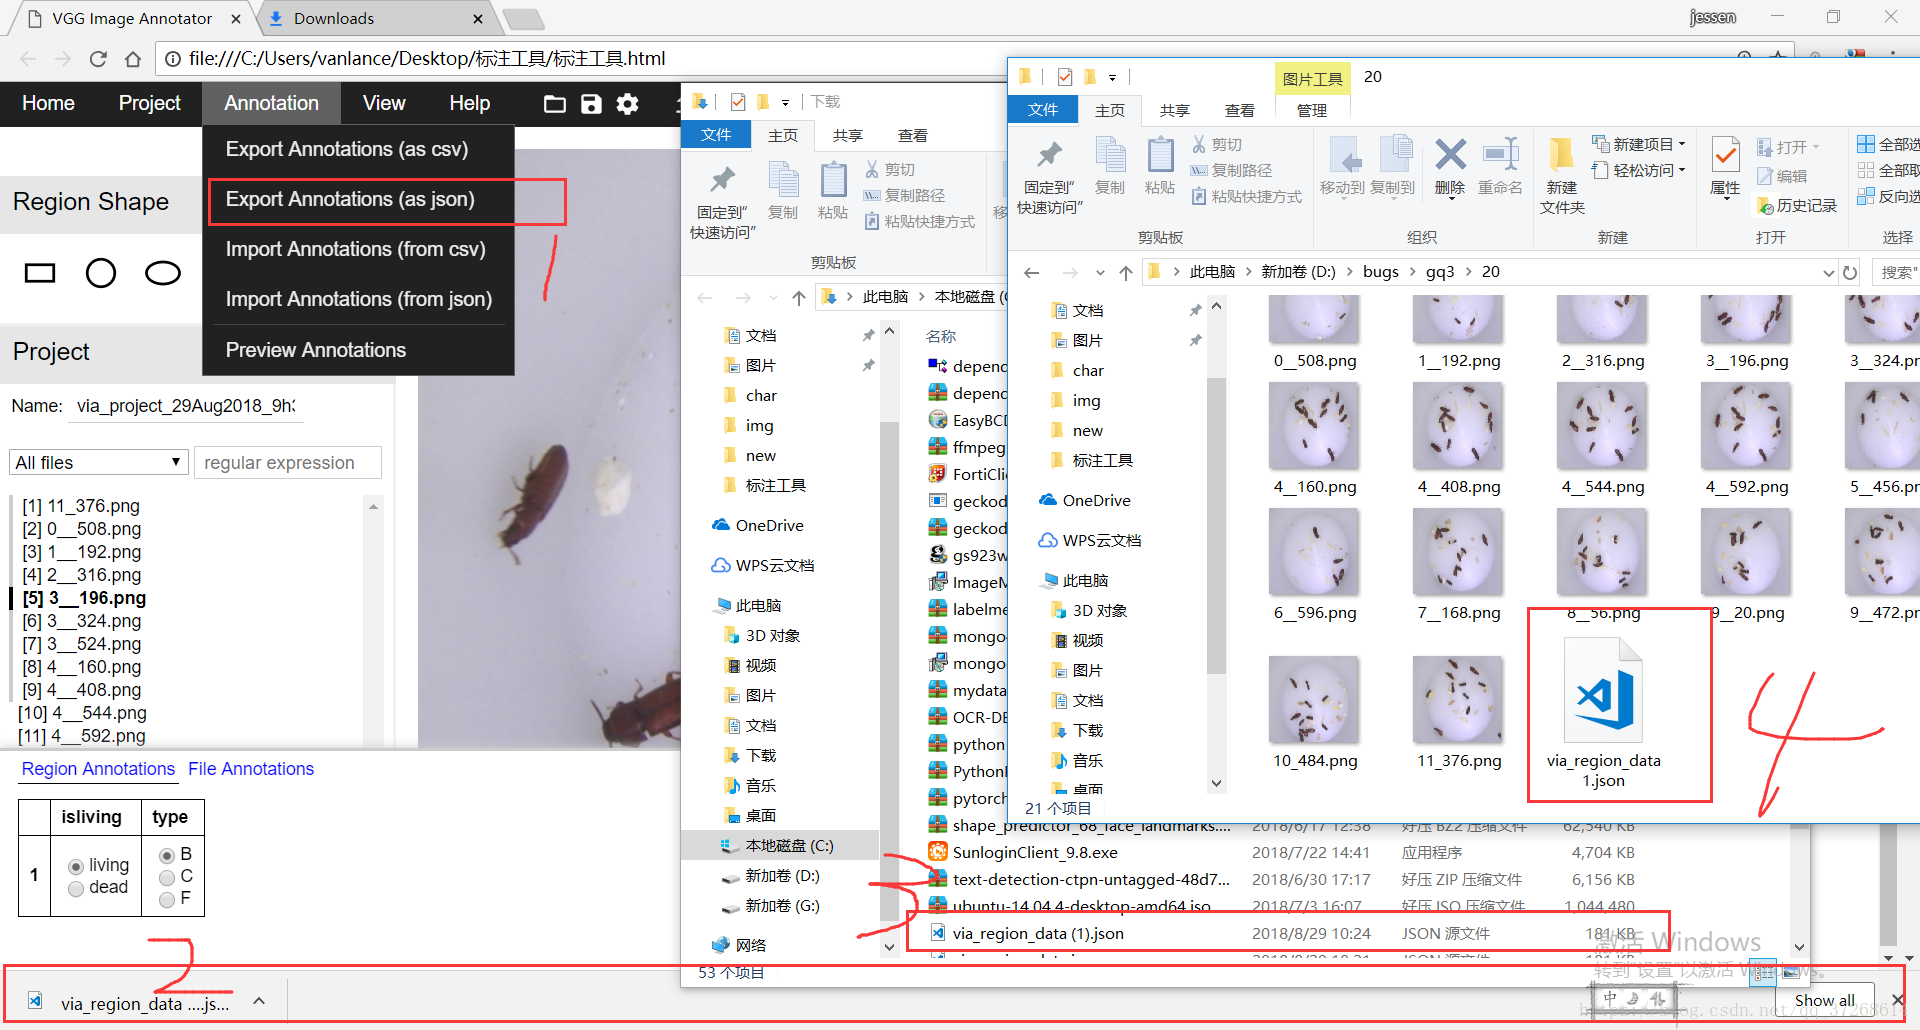Image resolution: width=1920 pixels, height=1030 pixels.
Task: Choose Import Annotations (from csv)
Action: (358, 249)
